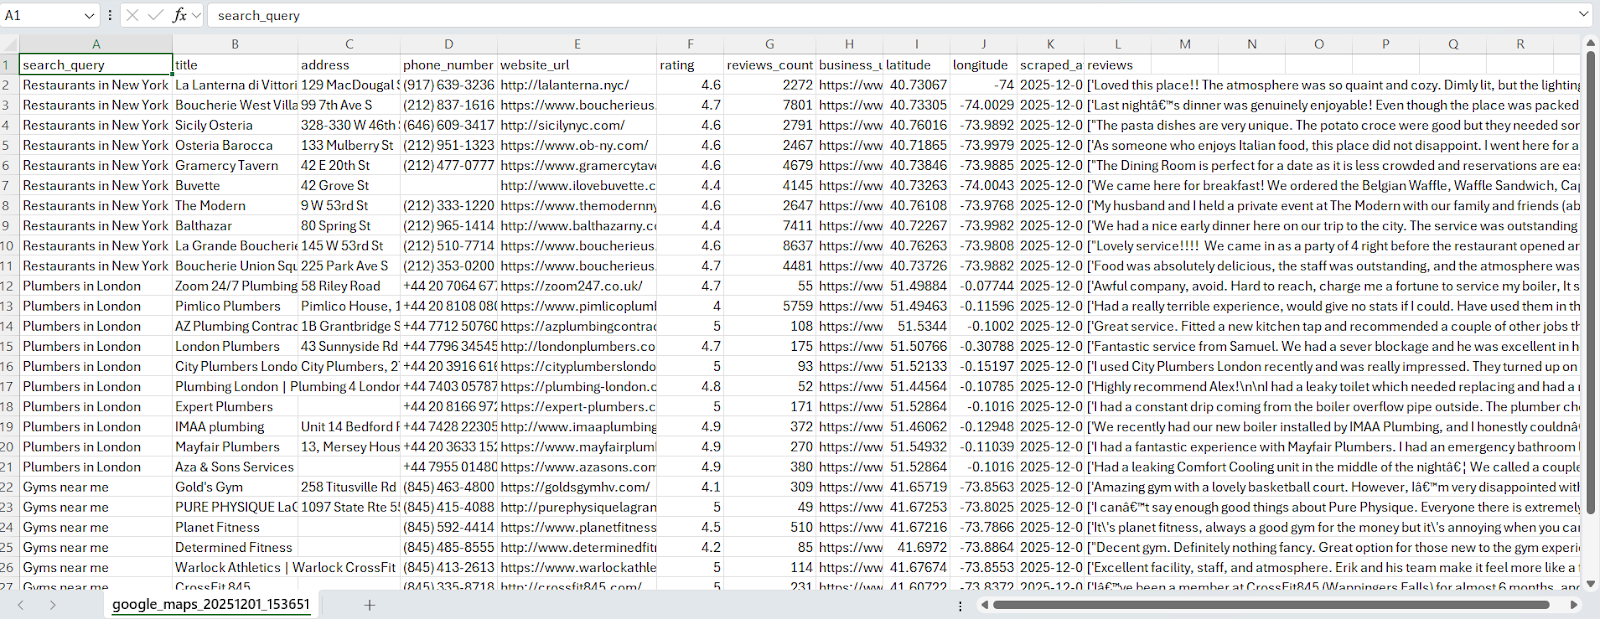Viewport: 1600px width, 619px height.
Task: Select cell 'The Modern'
Action: (x=235, y=205)
